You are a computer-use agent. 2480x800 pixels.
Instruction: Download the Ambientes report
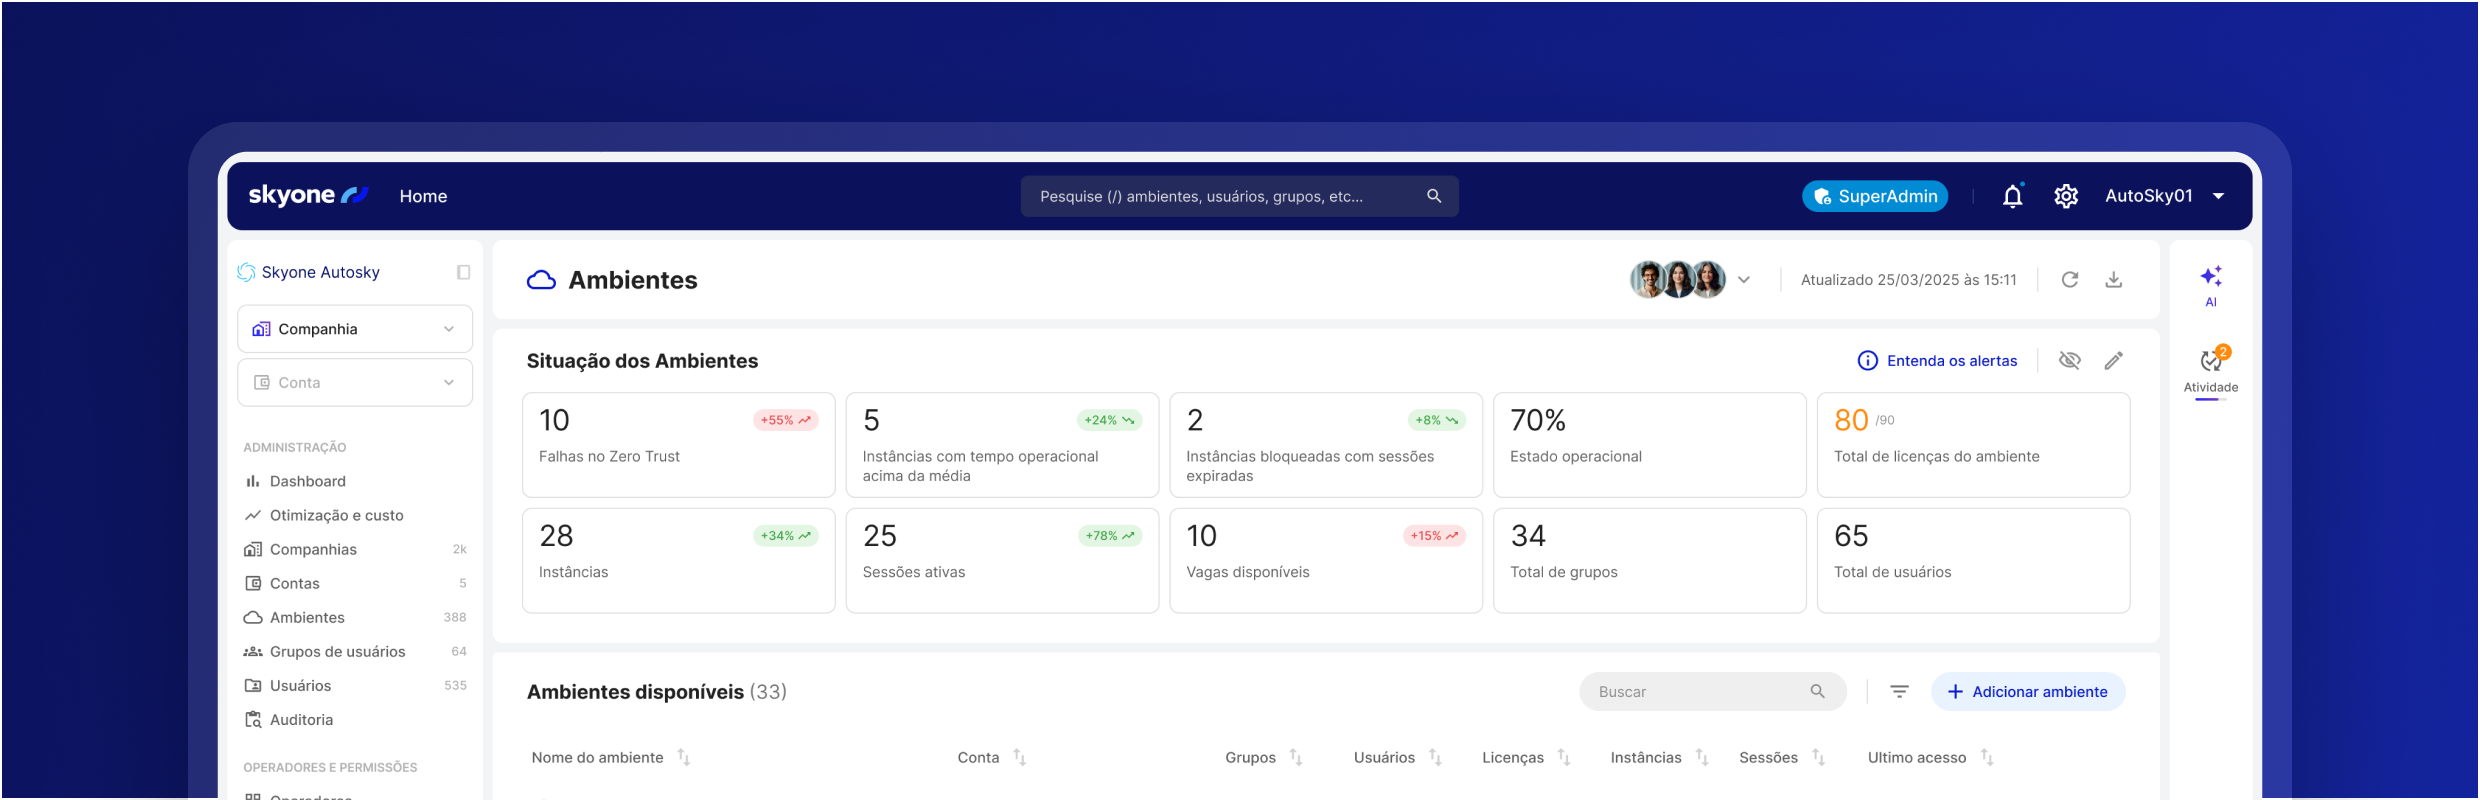click(2113, 280)
